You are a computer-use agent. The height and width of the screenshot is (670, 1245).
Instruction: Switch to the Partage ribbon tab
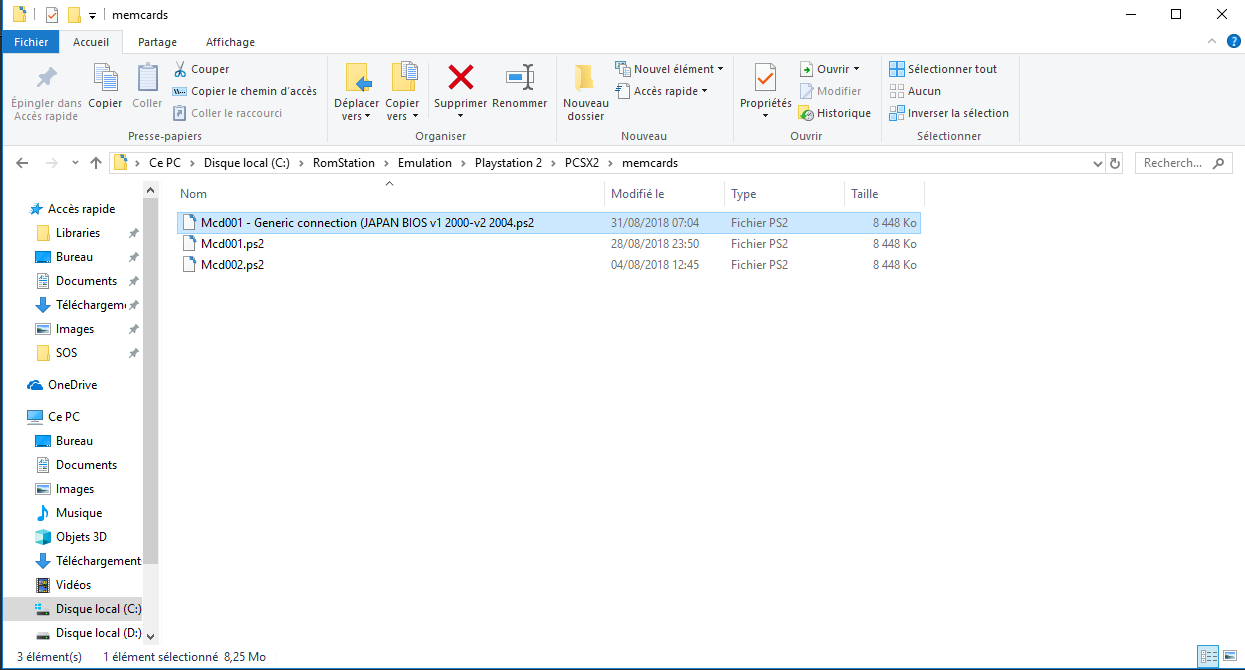[x=157, y=42]
